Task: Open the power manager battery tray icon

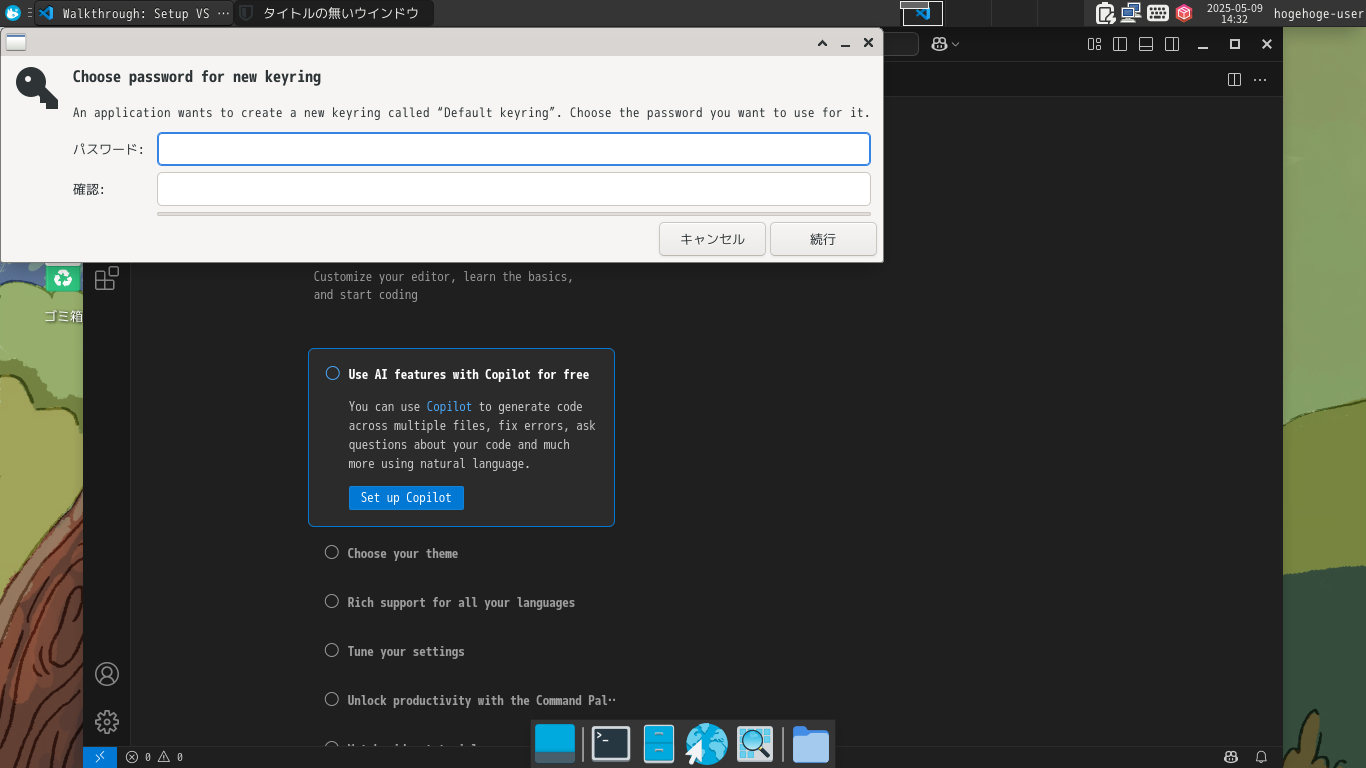Action: click(x=1105, y=13)
